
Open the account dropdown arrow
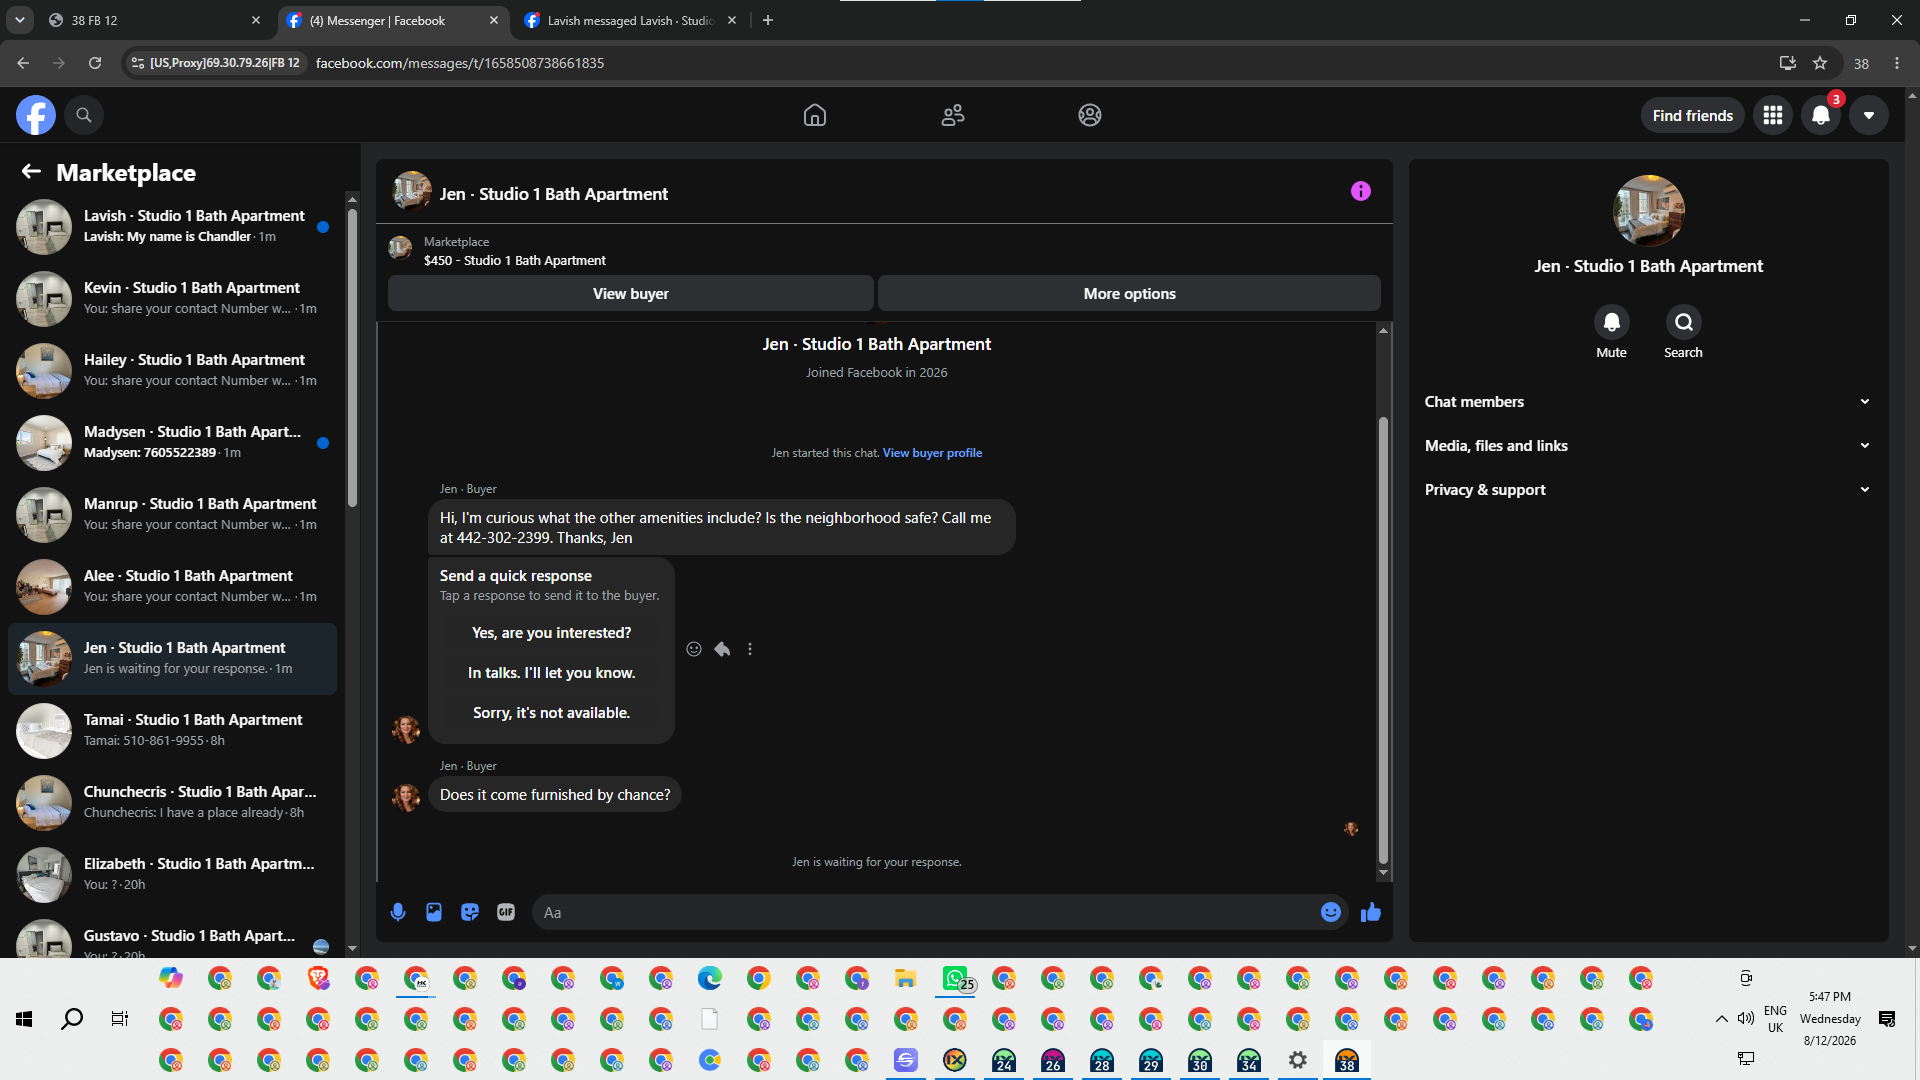click(1869, 115)
